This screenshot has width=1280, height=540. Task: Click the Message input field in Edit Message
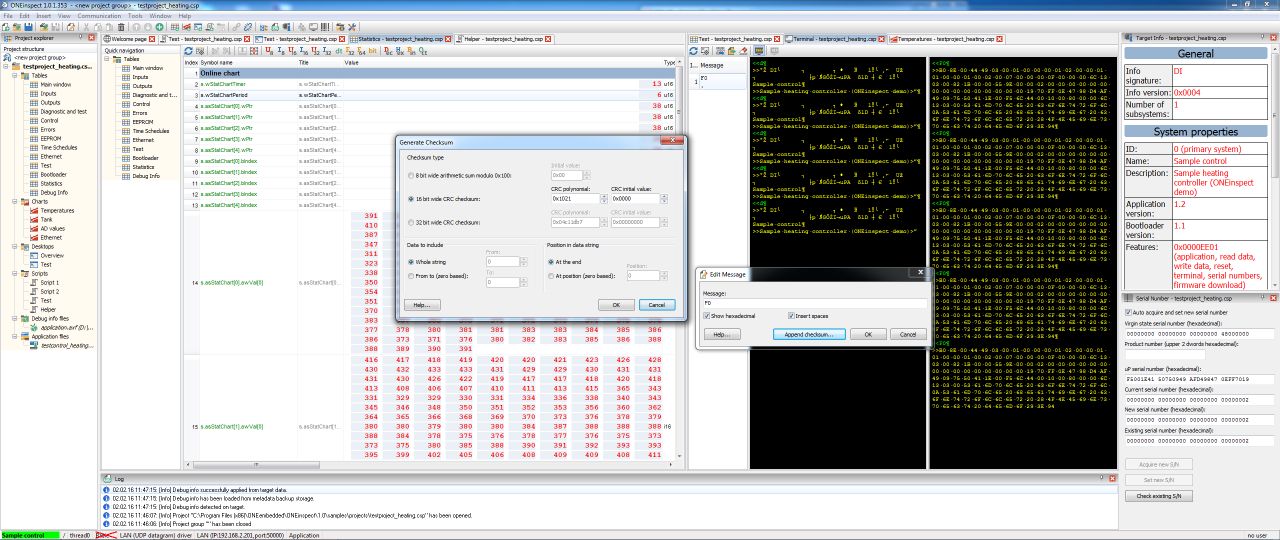(813, 301)
